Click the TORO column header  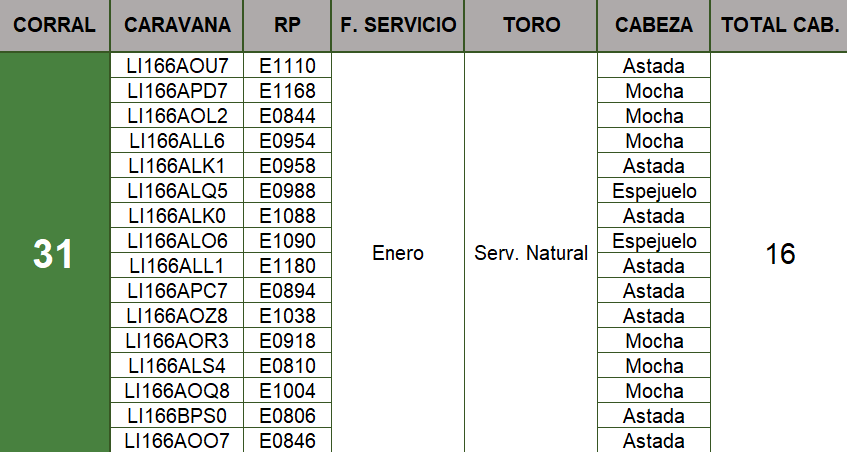(531, 25)
